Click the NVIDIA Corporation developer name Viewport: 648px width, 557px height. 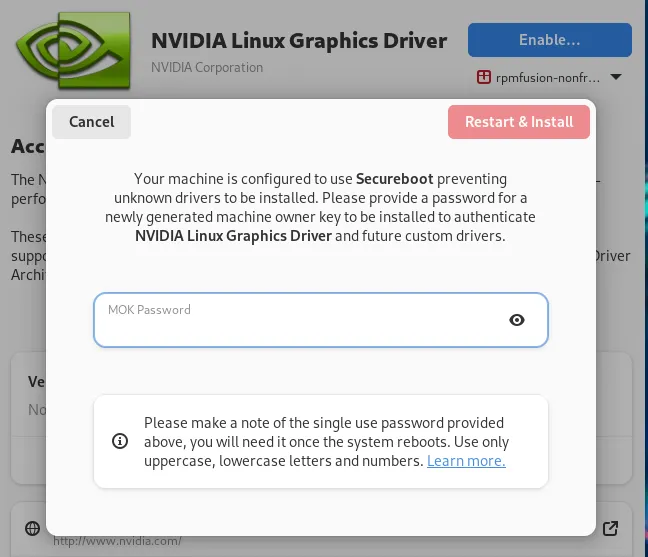207,67
